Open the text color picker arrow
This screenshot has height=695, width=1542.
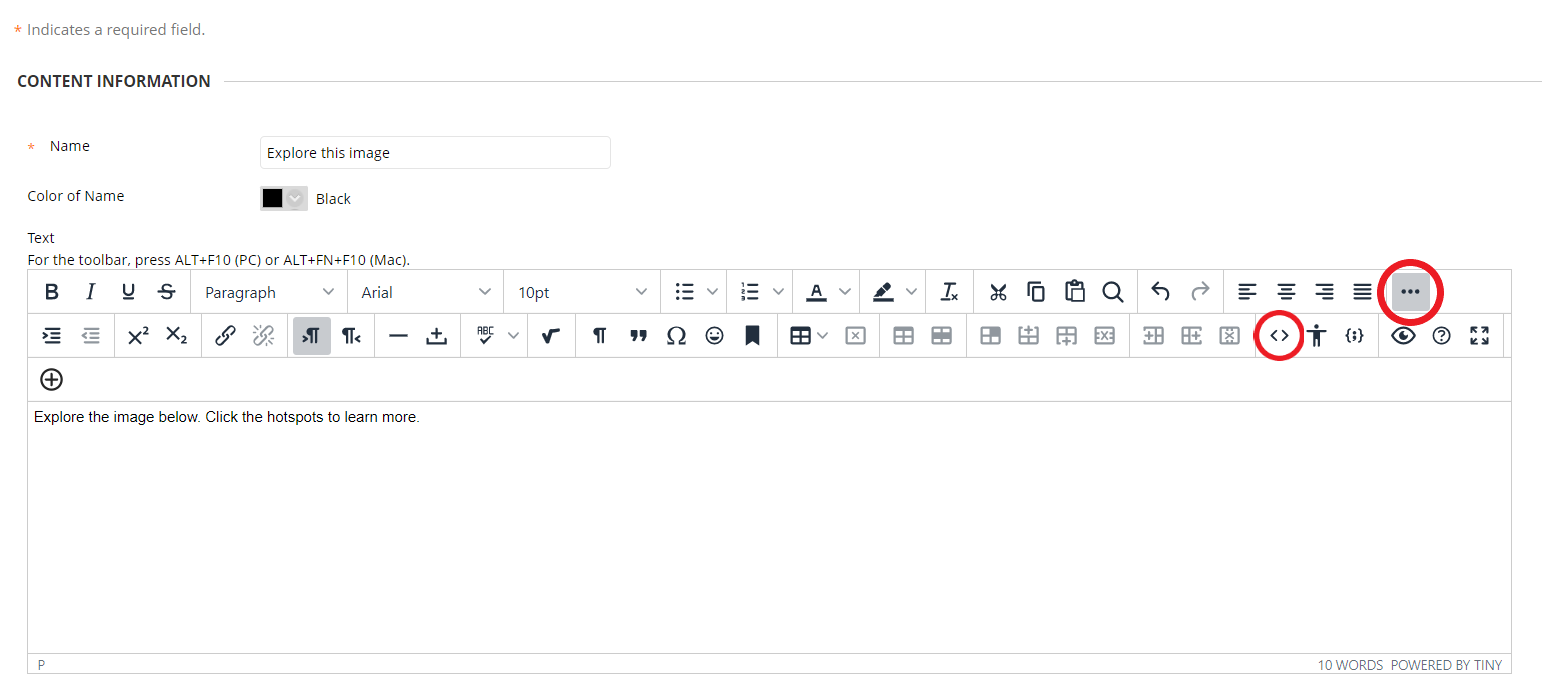[845, 292]
